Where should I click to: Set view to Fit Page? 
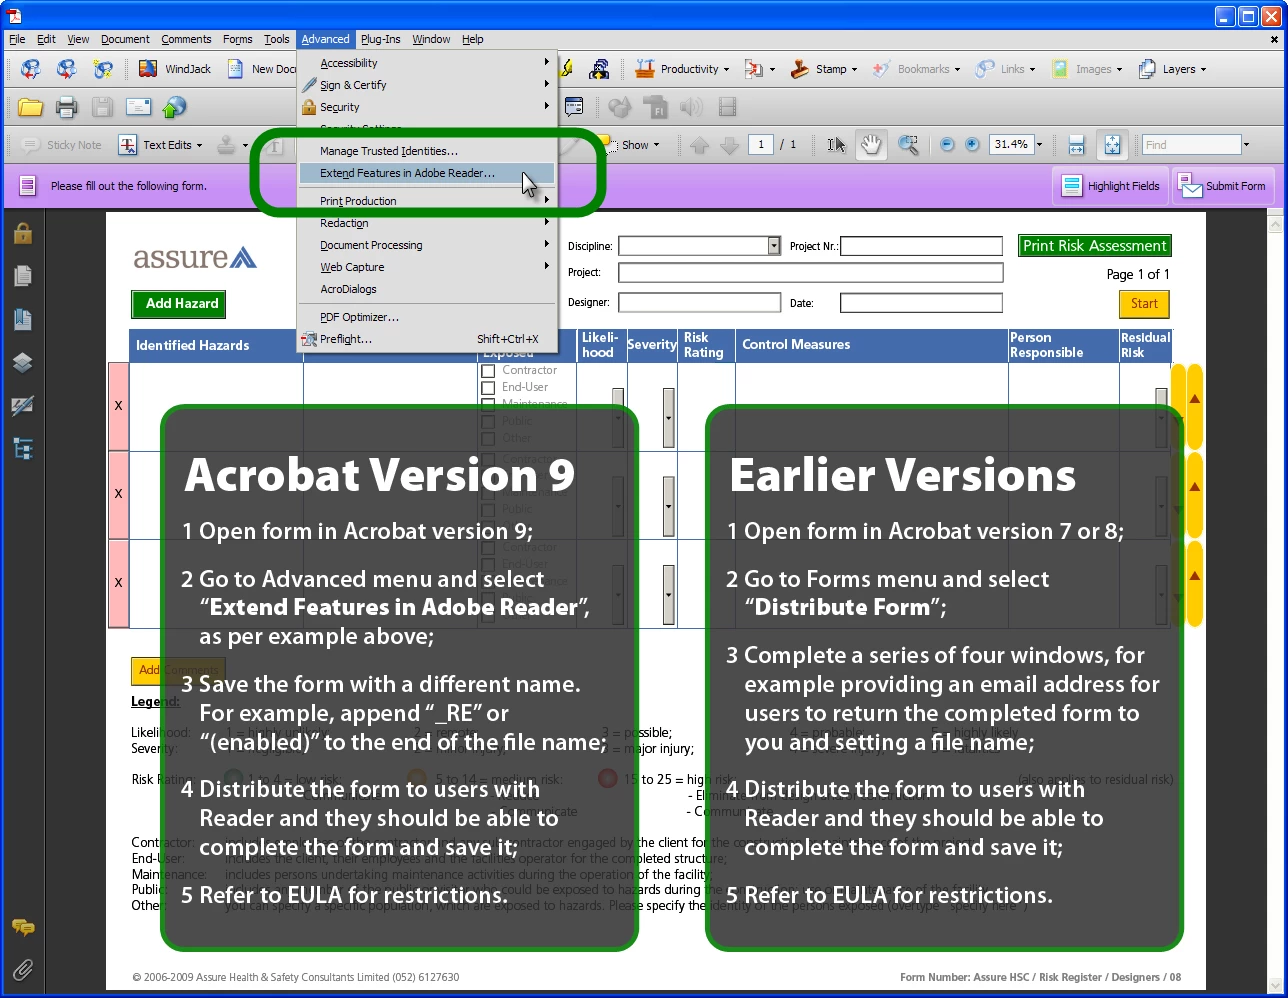[1112, 145]
